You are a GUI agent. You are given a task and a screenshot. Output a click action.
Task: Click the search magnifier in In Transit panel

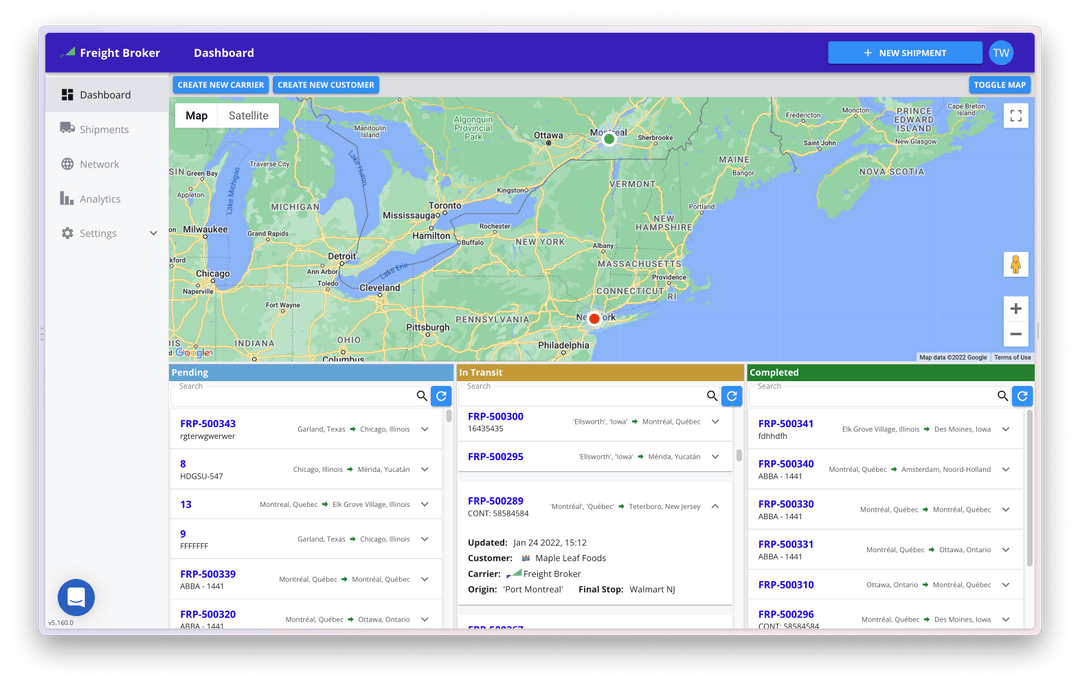pos(711,396)
